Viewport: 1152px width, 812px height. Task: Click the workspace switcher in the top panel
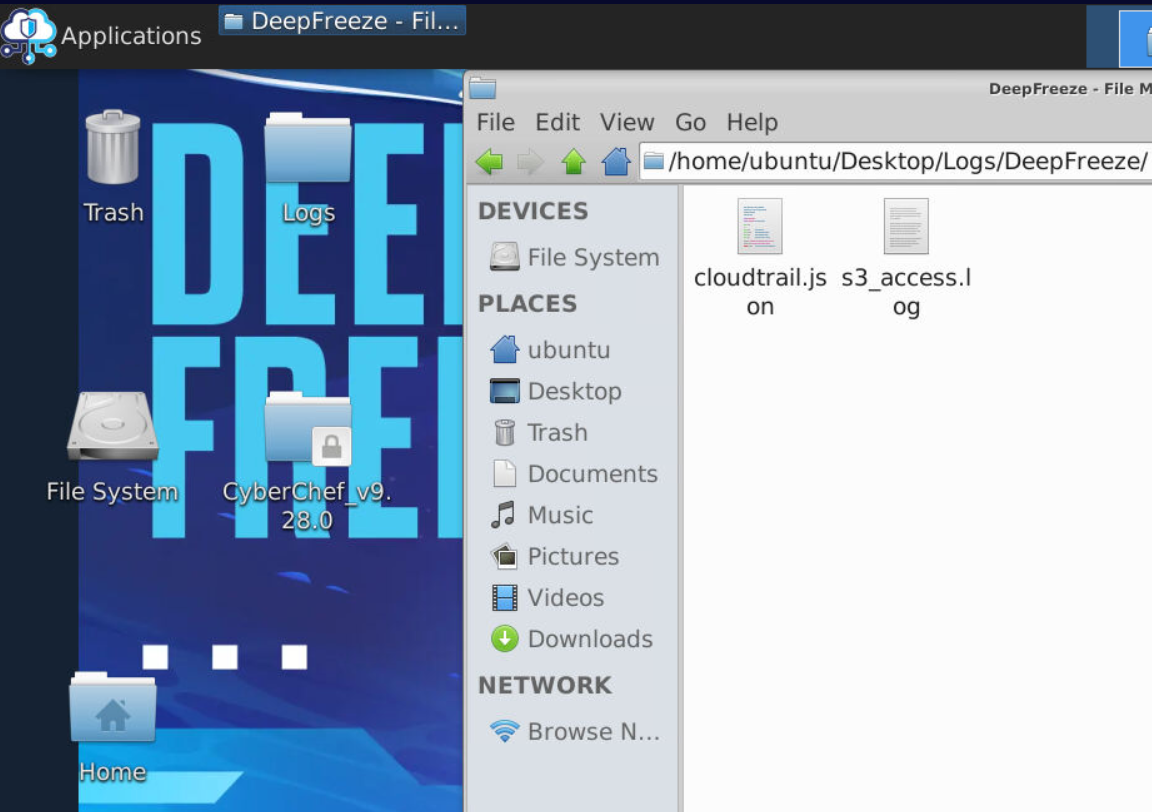point(1119,37)
